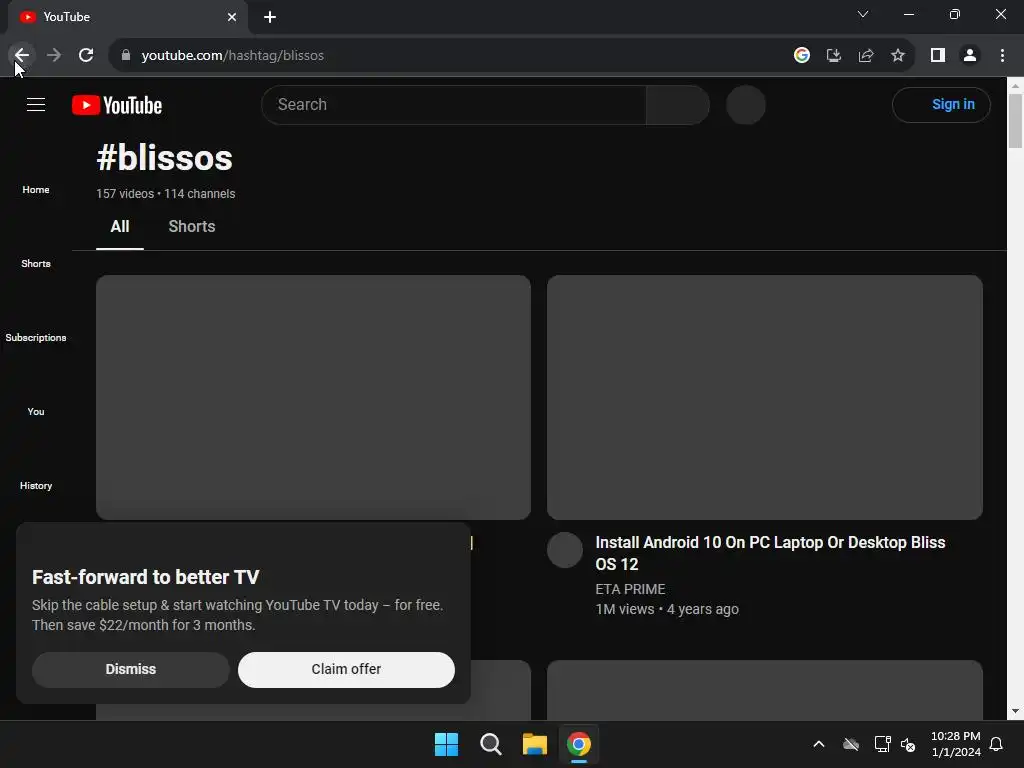Click the scrollbar down arrow
Screen dimensions: 1024x768
1015,711
